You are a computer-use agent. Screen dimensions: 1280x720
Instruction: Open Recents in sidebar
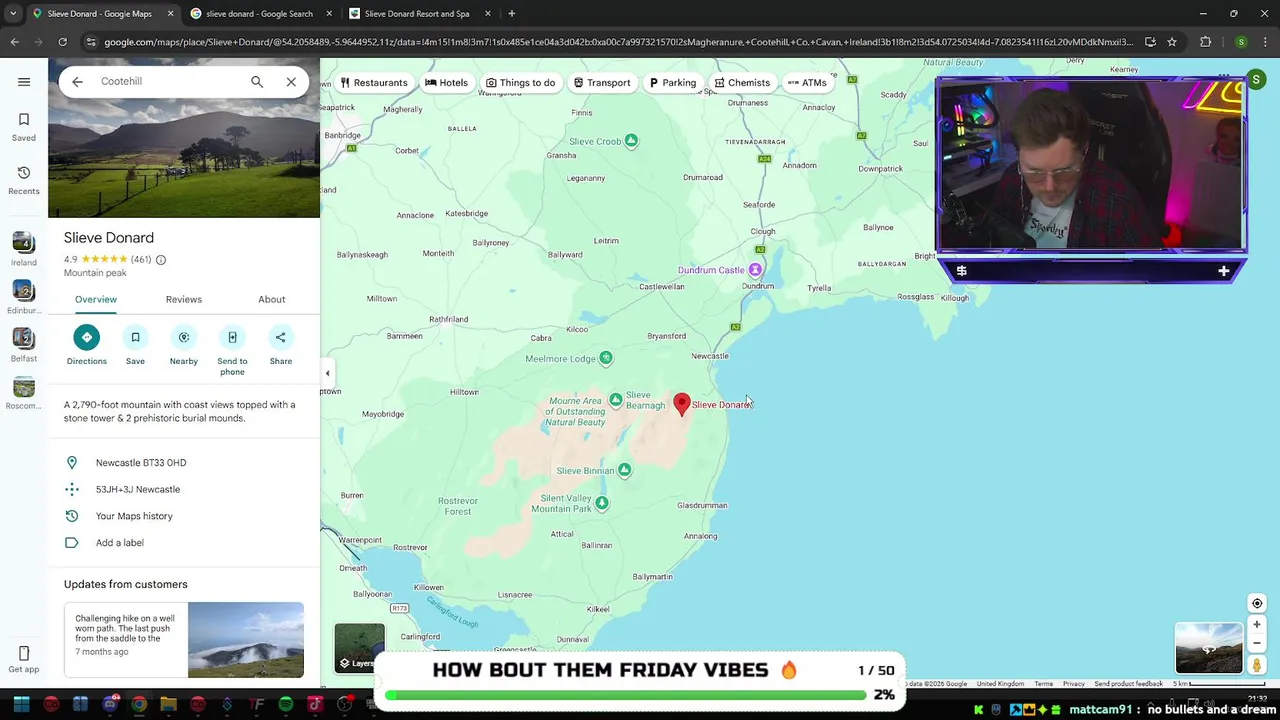pos(24,180)
